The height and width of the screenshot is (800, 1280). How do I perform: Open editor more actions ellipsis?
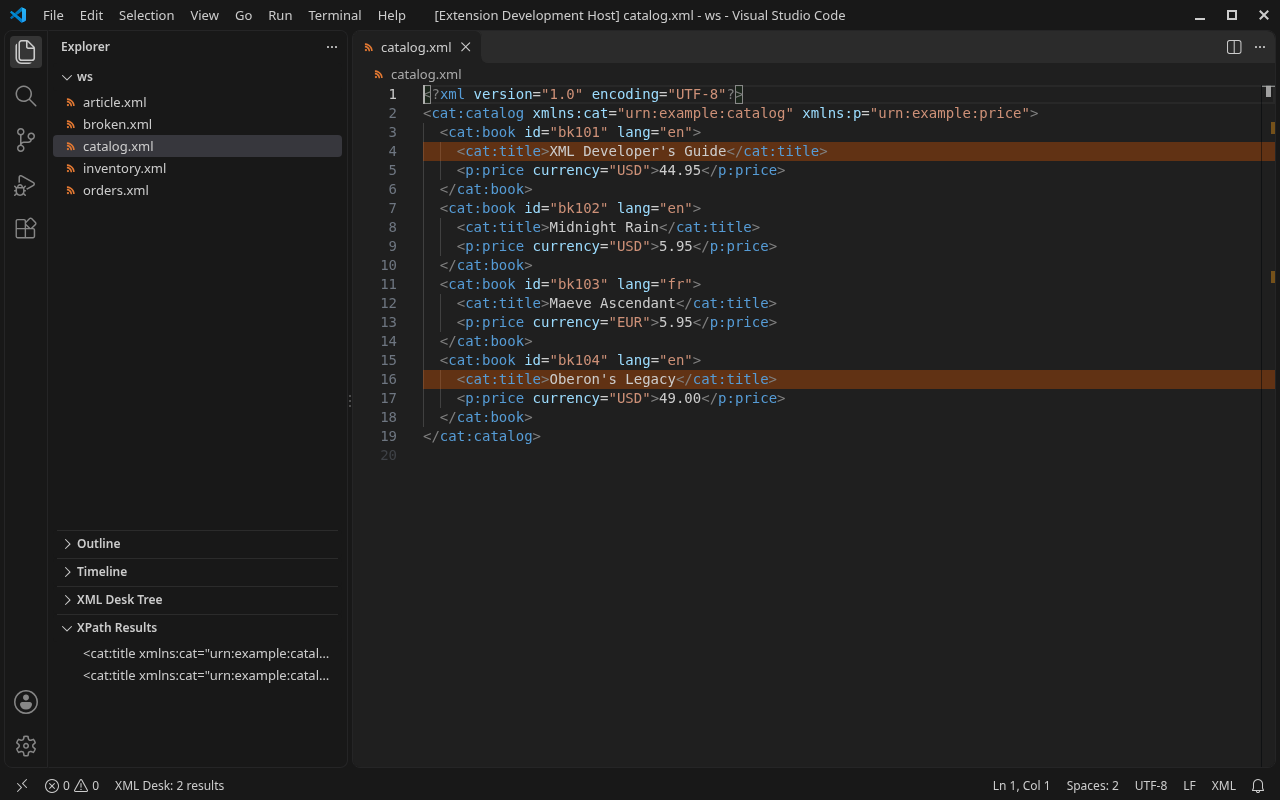pos(1260,47)
